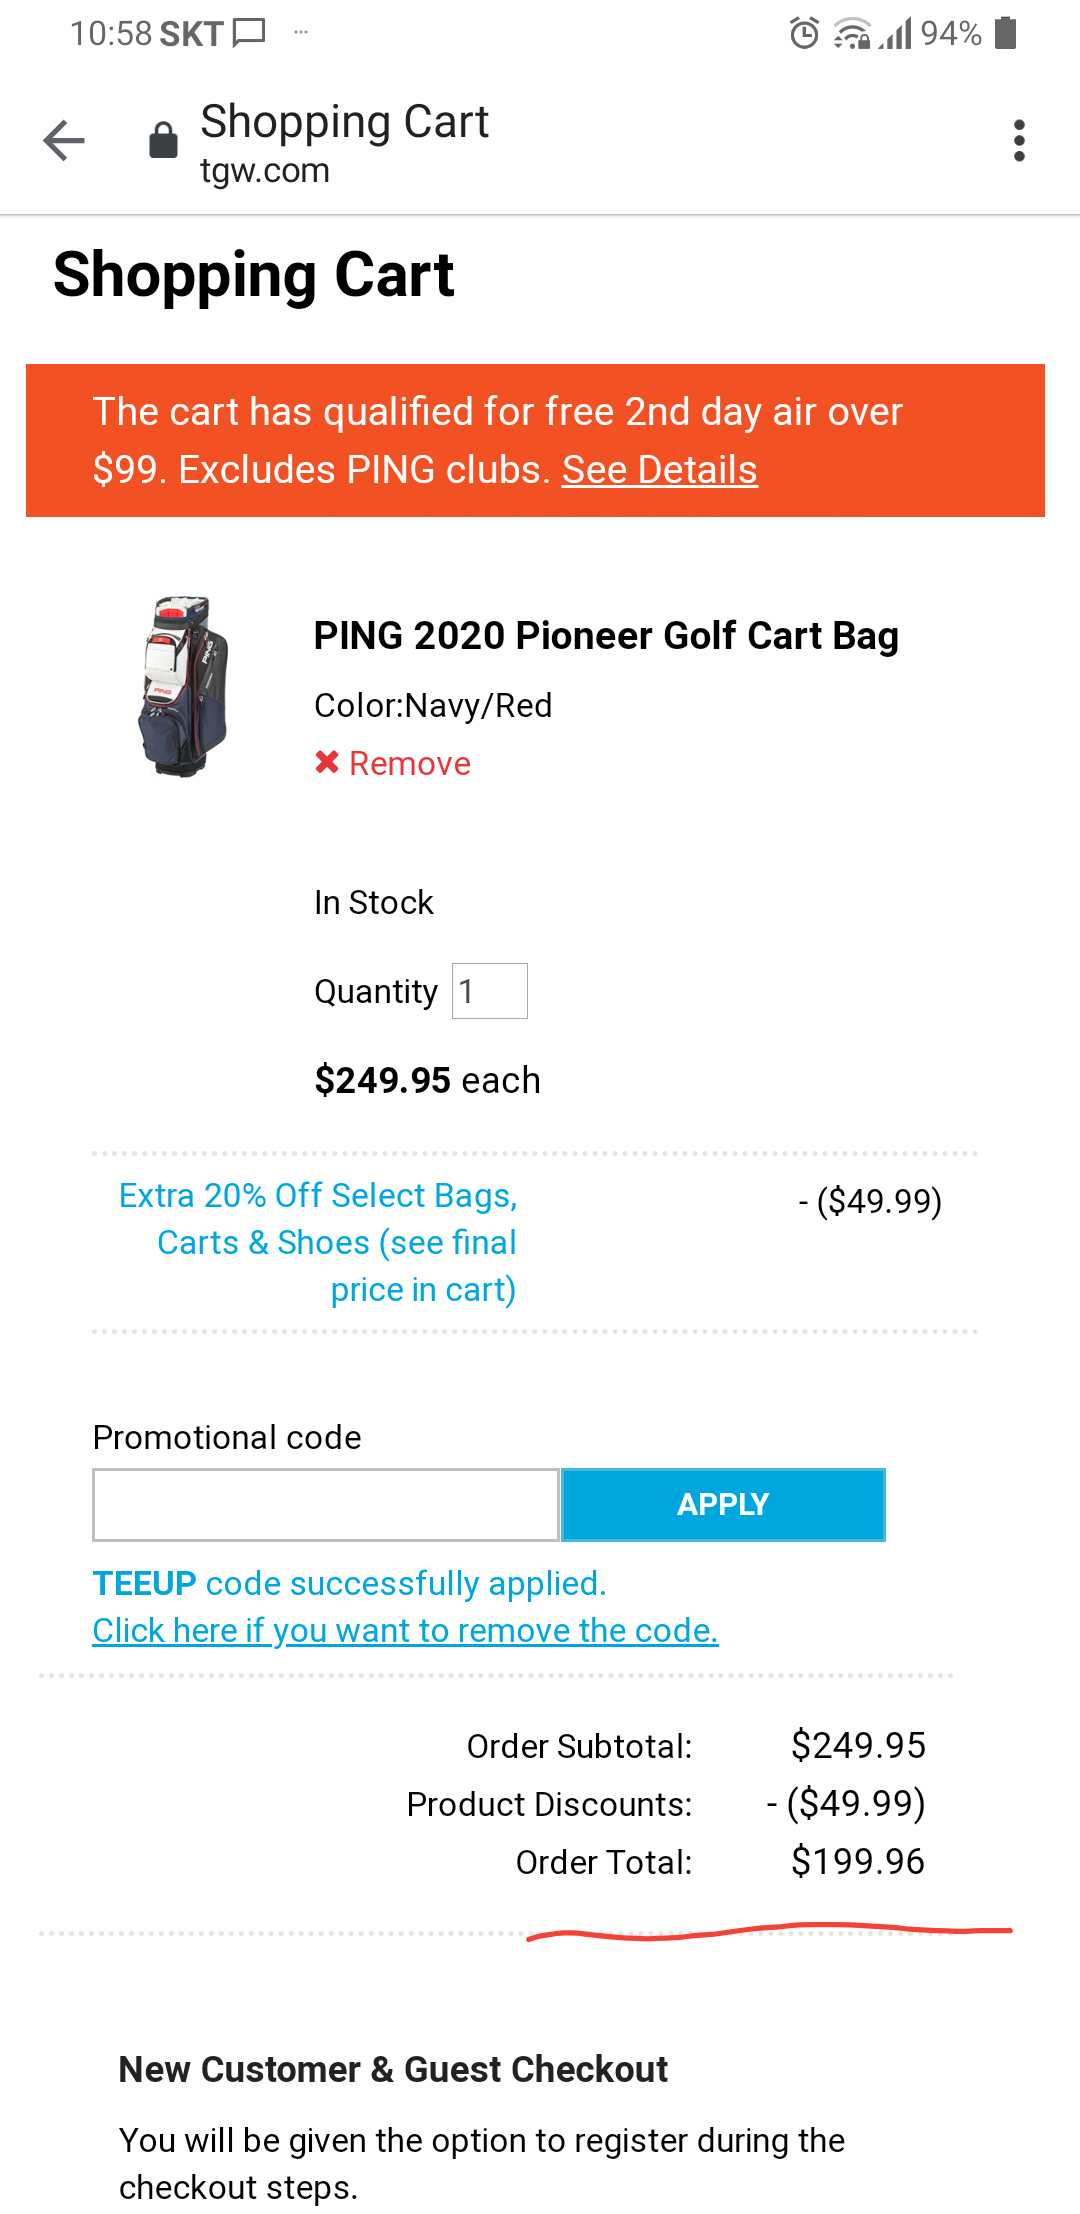Click the See Details link
The width and height of the screenshot is (1080, 2214).
tap(659, 470)
